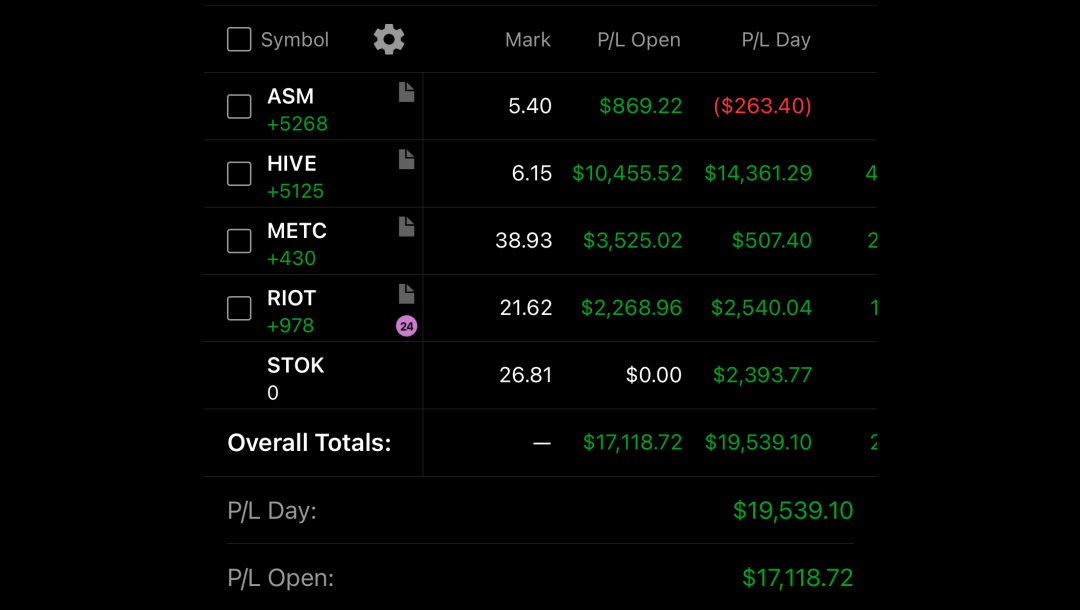Screen dimensions: 1080x610
Task: Sort by the Mark column header
Action: click(528, 40)
